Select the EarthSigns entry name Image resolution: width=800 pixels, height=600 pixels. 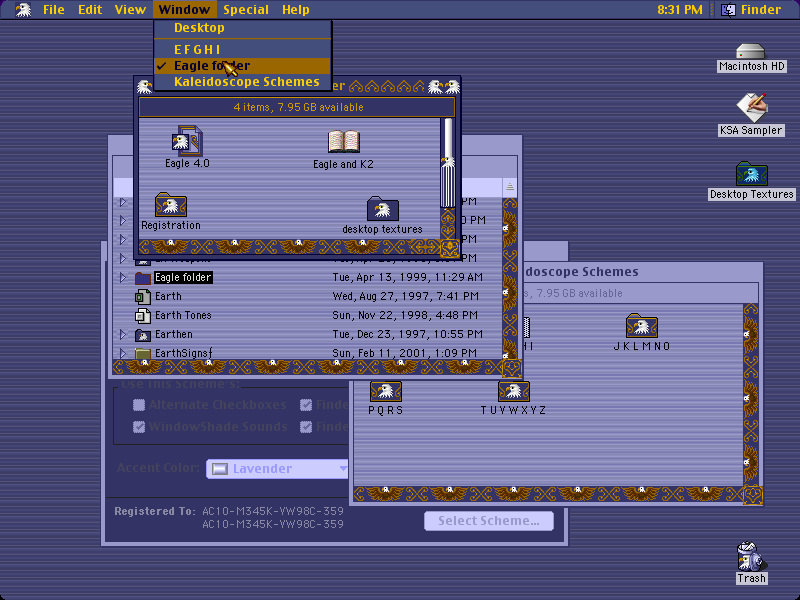(x=183, y=353)
